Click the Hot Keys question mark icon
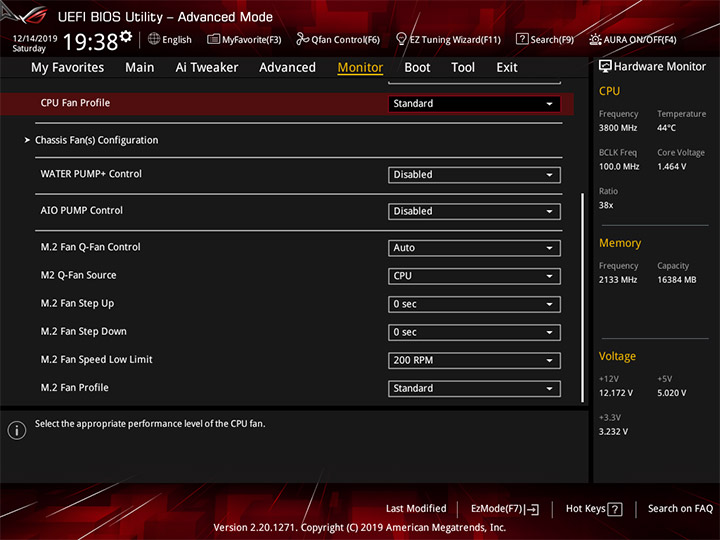 (614, 509)
